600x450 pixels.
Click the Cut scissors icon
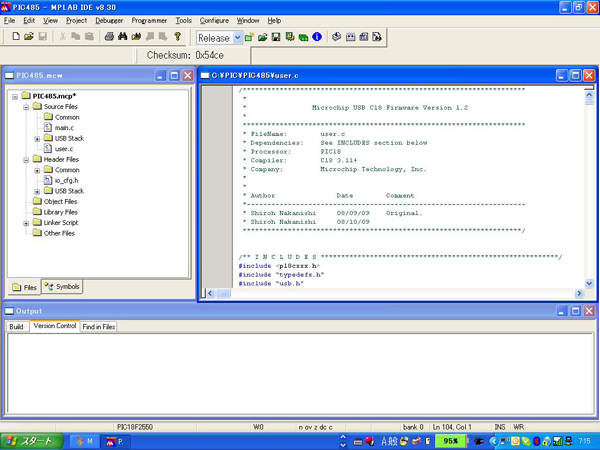pos(63,37)
